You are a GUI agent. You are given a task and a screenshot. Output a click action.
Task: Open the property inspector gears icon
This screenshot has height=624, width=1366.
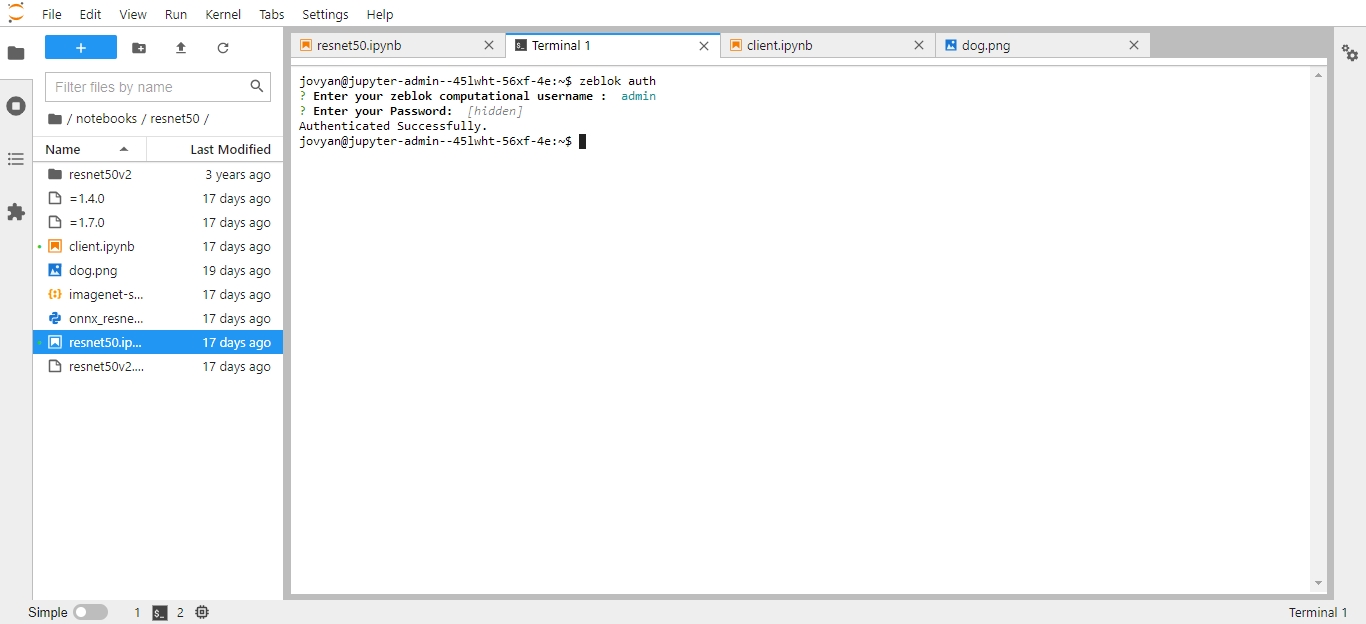(1350, 53)
